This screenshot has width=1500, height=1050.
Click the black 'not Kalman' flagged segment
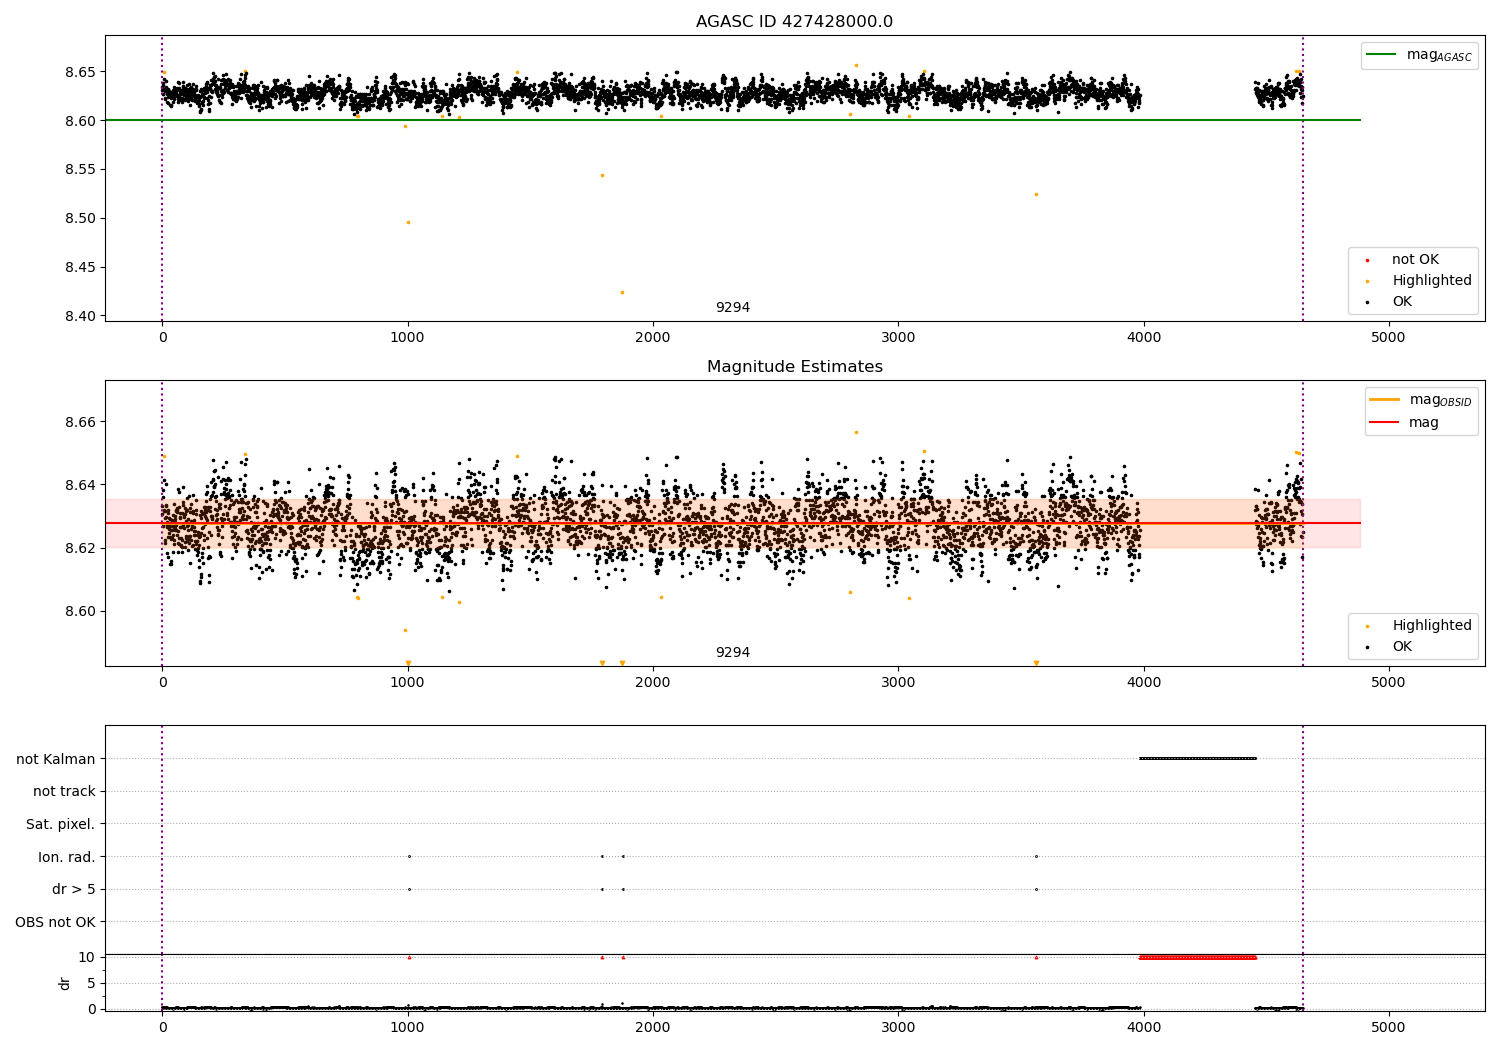coord(1197,758)
